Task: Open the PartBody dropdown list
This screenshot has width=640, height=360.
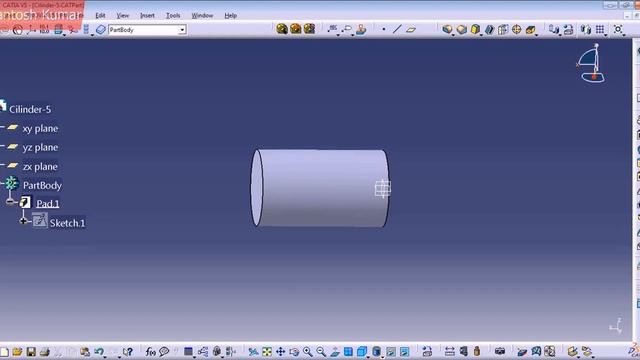Action: pyautogui.click(x=182, y=30)
